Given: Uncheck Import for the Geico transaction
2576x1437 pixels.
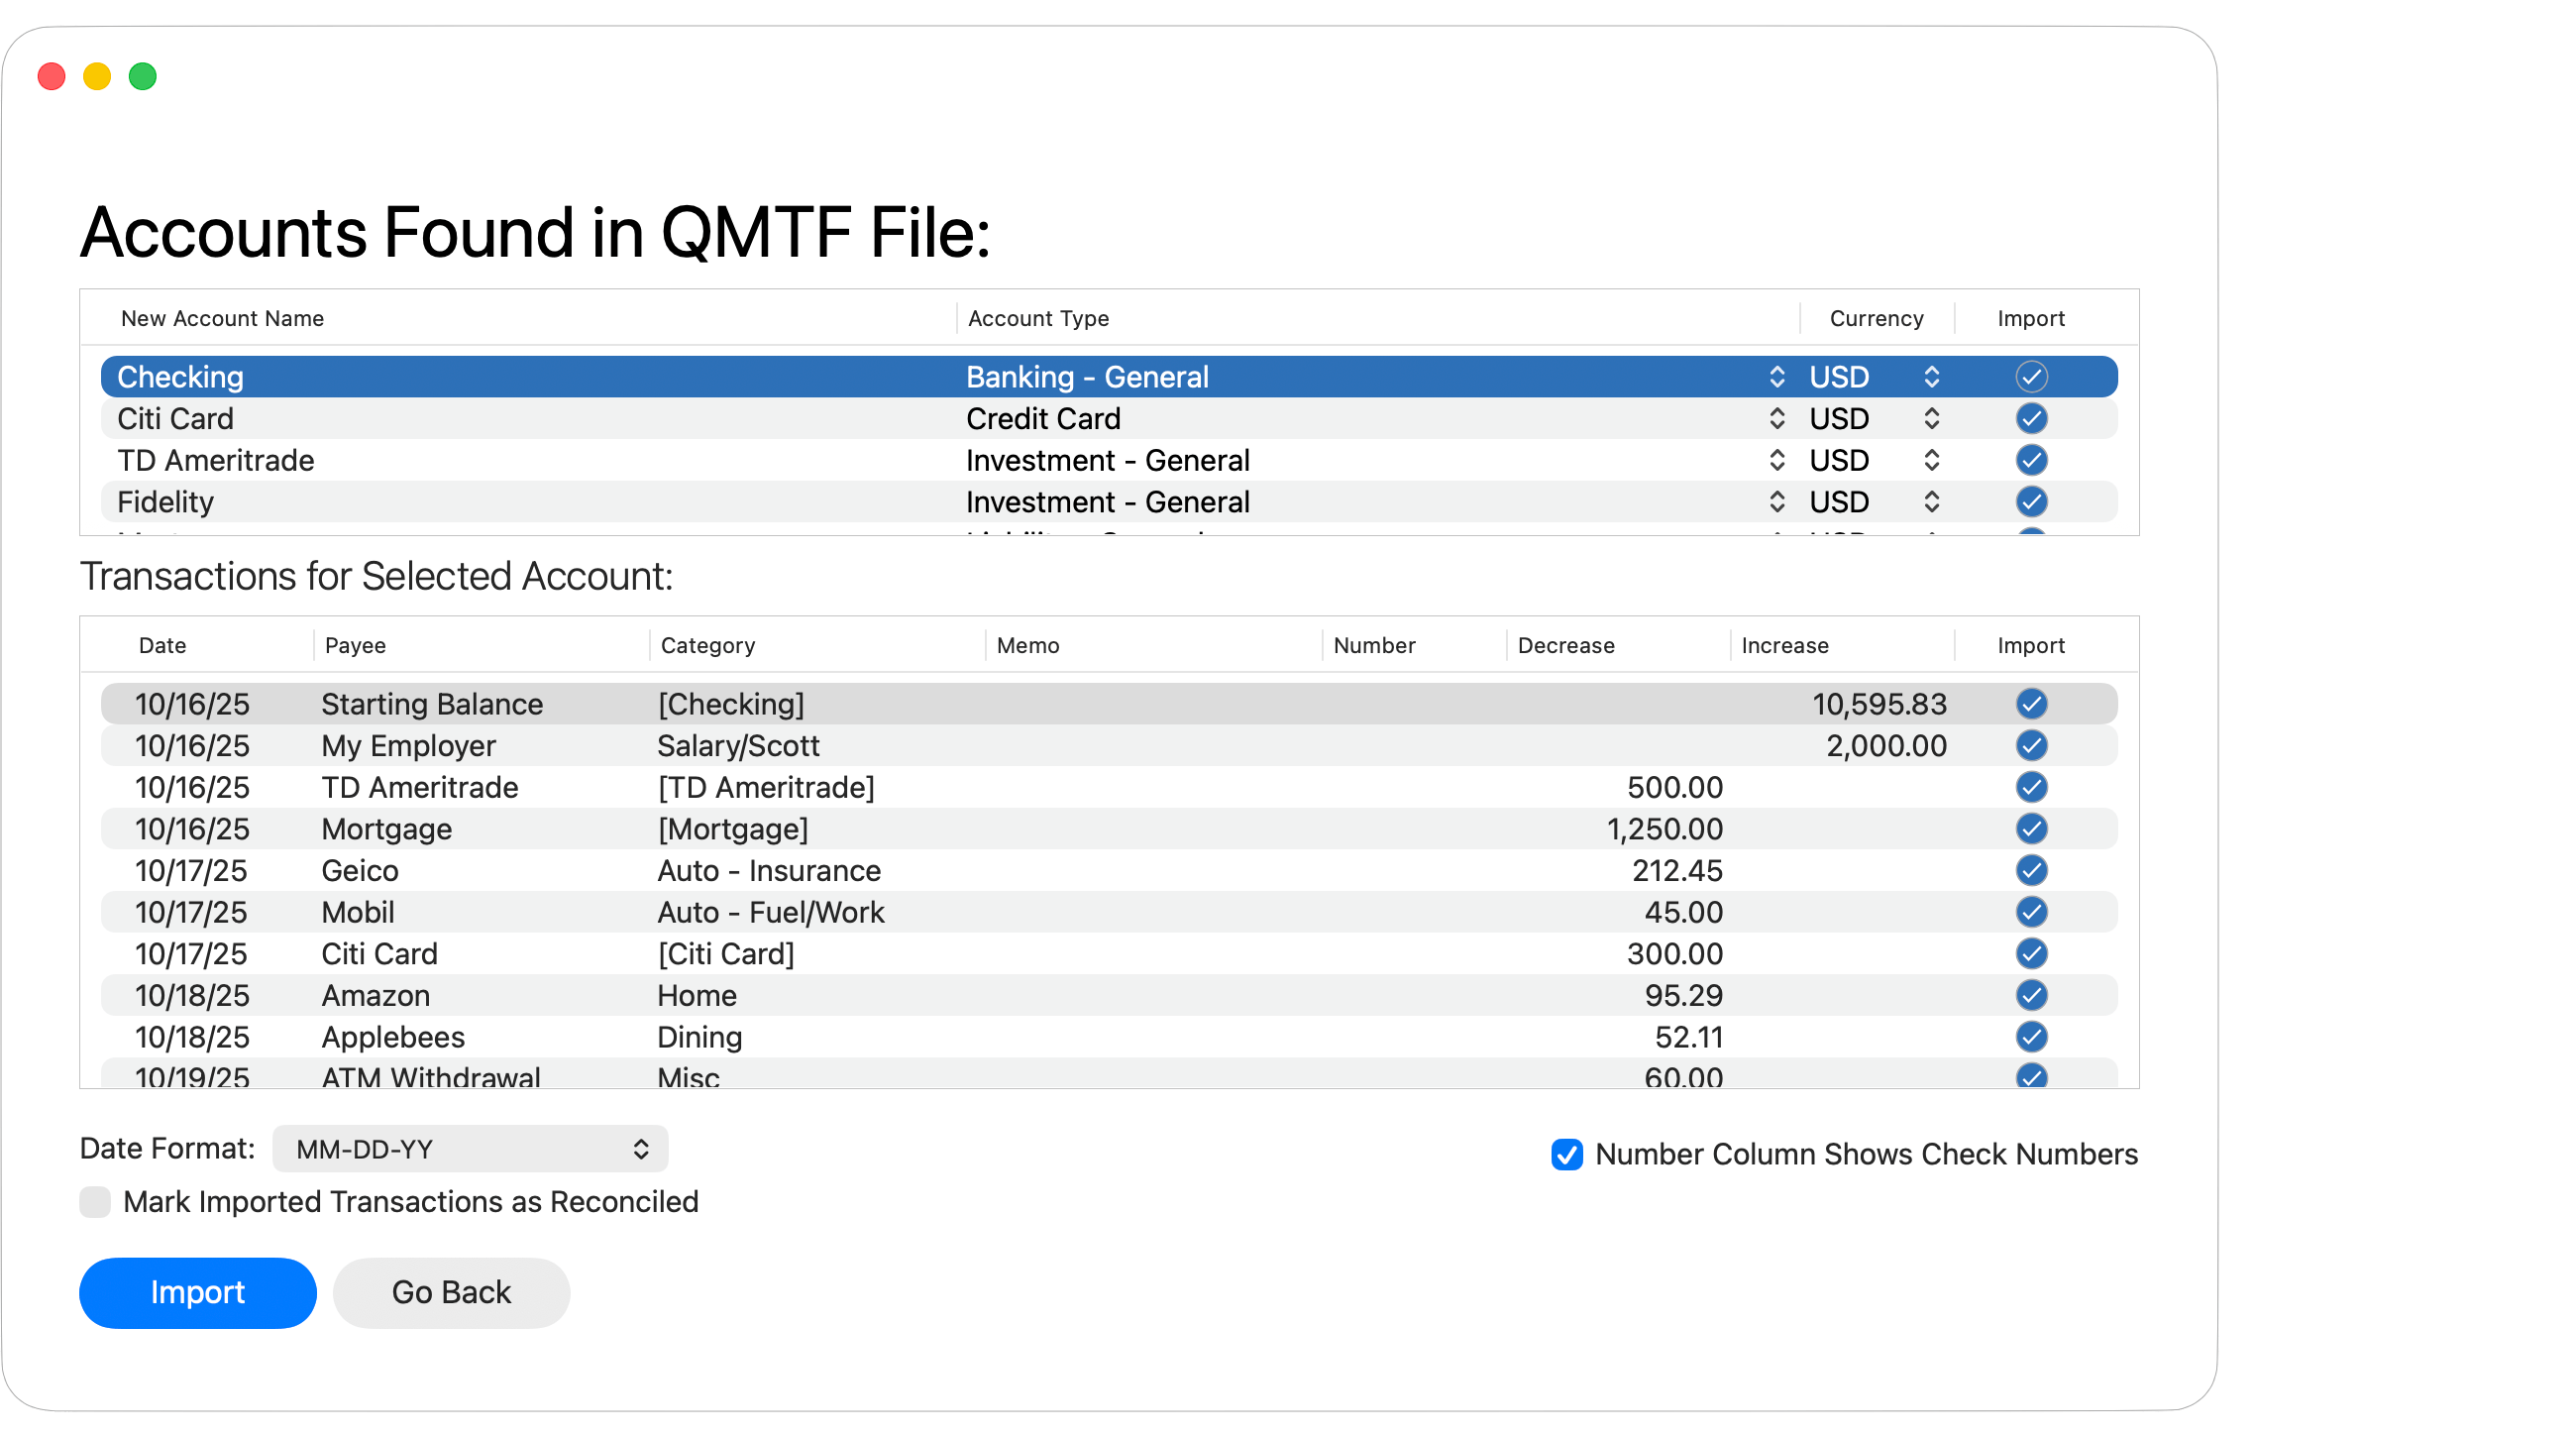Looking at the screenshot, I should 2031,870.
